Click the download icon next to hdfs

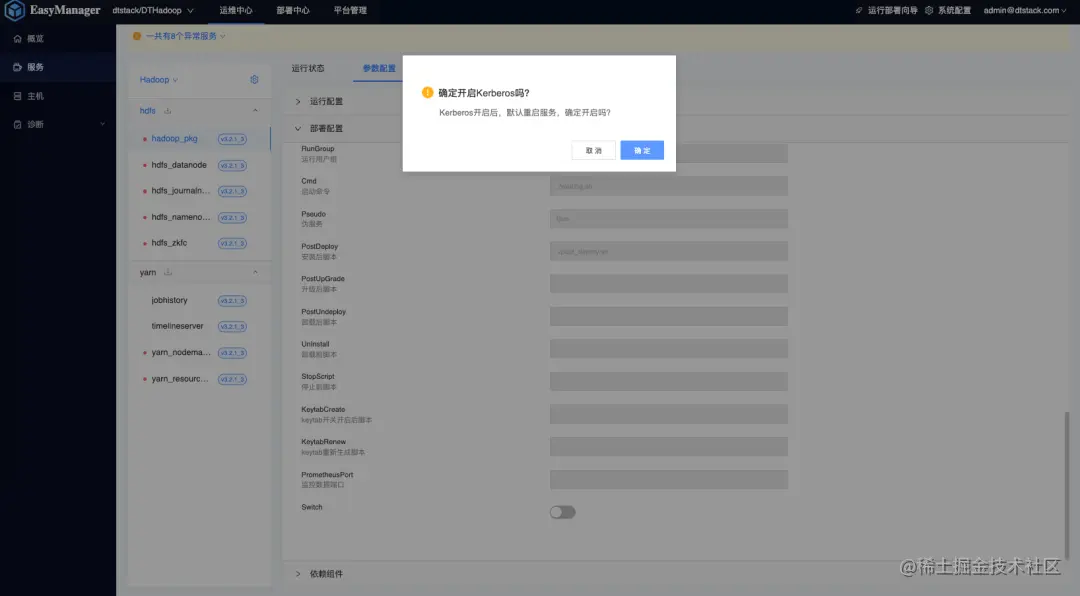pos(167,110)
